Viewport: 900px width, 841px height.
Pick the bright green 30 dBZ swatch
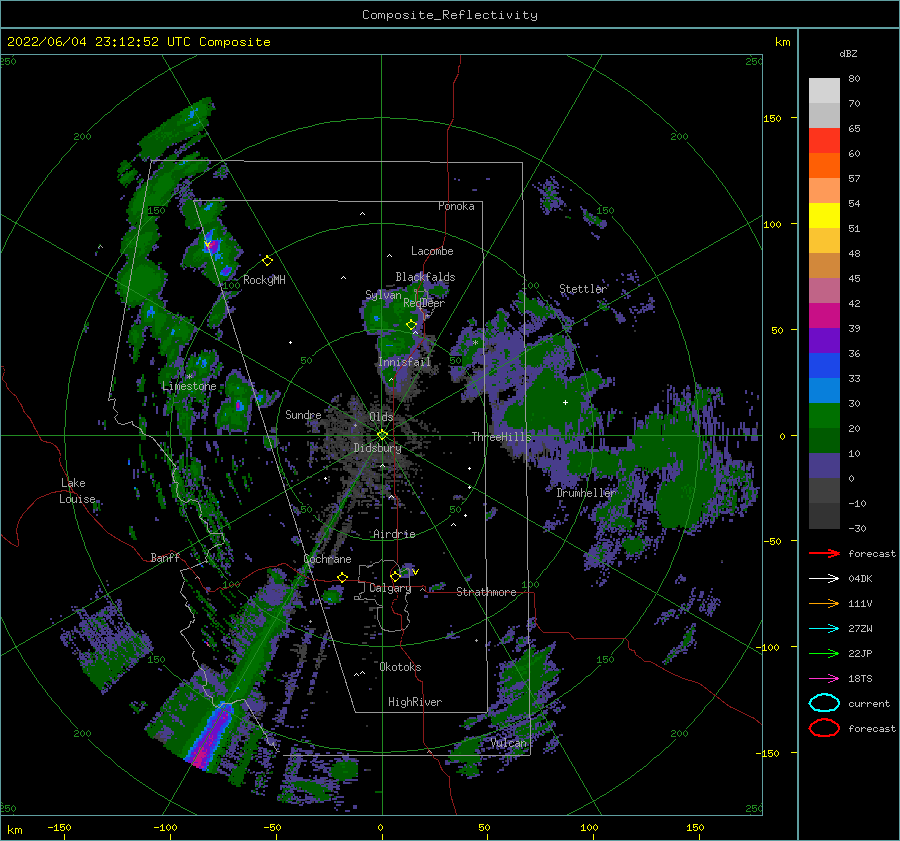[824, 415]
